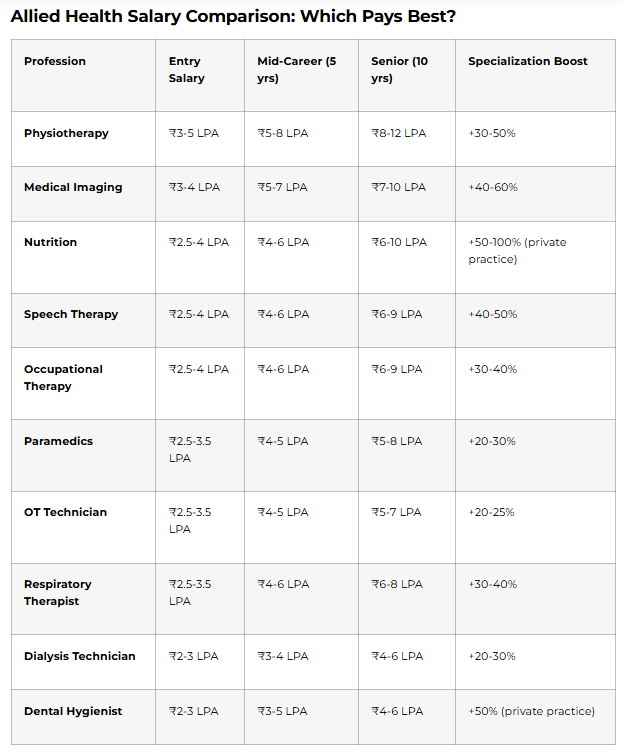Select the Medical Imaging profession cell
The image size is (623, 746).
(73, 188)
